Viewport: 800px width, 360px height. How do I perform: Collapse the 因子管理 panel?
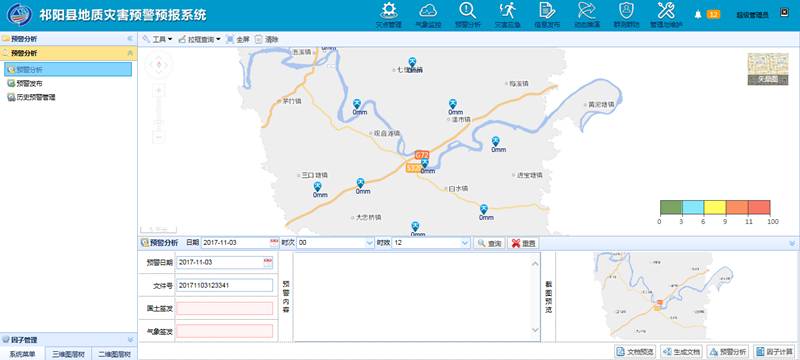point(130,340)
